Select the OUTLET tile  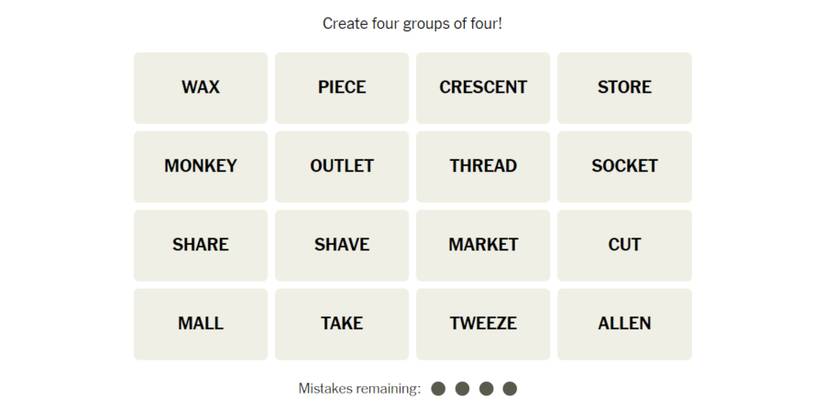[342, 166]
